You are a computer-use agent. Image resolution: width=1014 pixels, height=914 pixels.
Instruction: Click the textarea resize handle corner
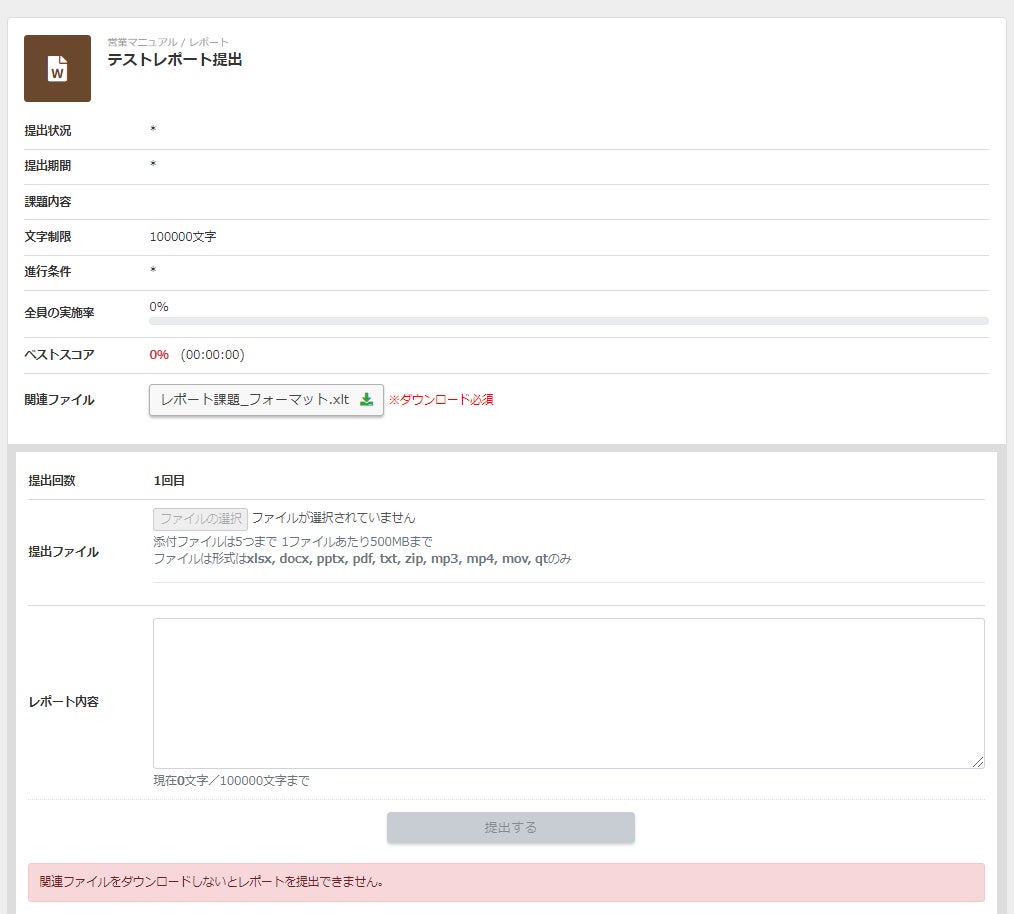[x=978, y=762]
